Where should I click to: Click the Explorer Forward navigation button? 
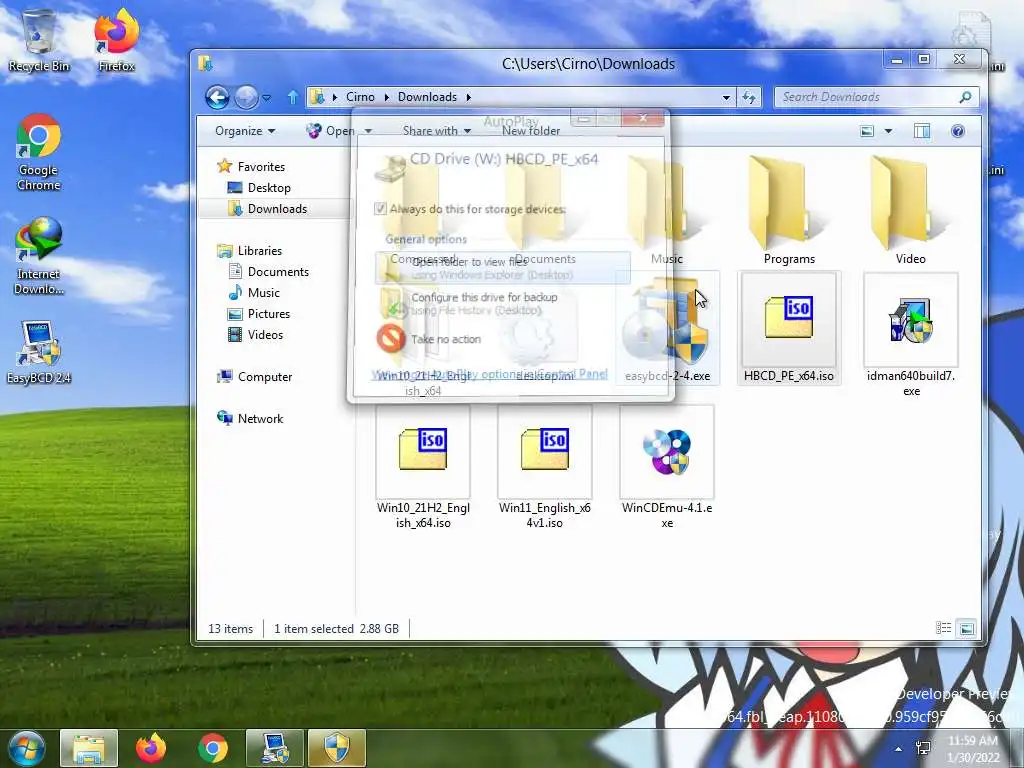point(246,97)
